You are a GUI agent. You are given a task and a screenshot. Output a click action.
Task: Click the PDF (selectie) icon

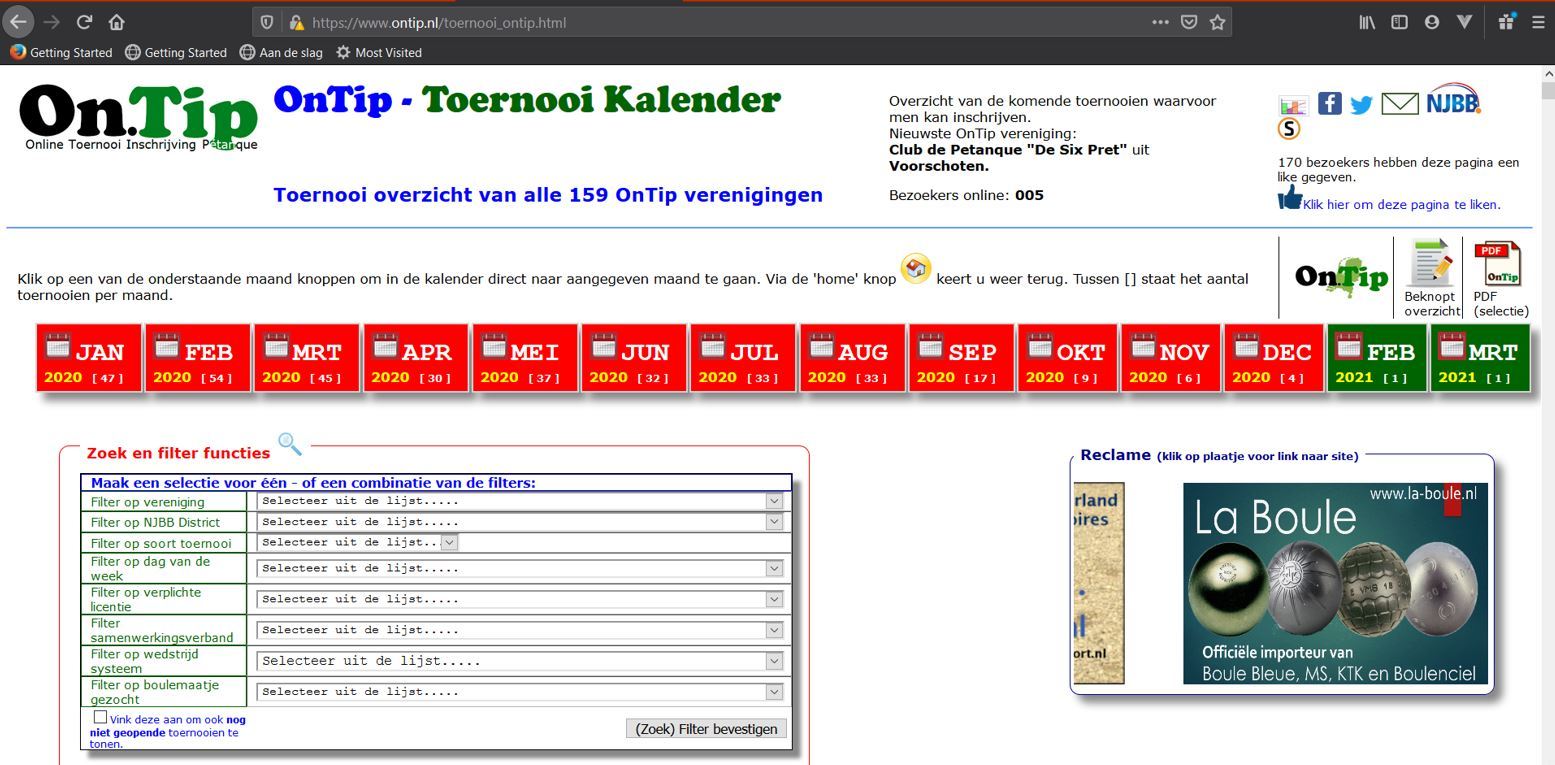[1500, 264]
